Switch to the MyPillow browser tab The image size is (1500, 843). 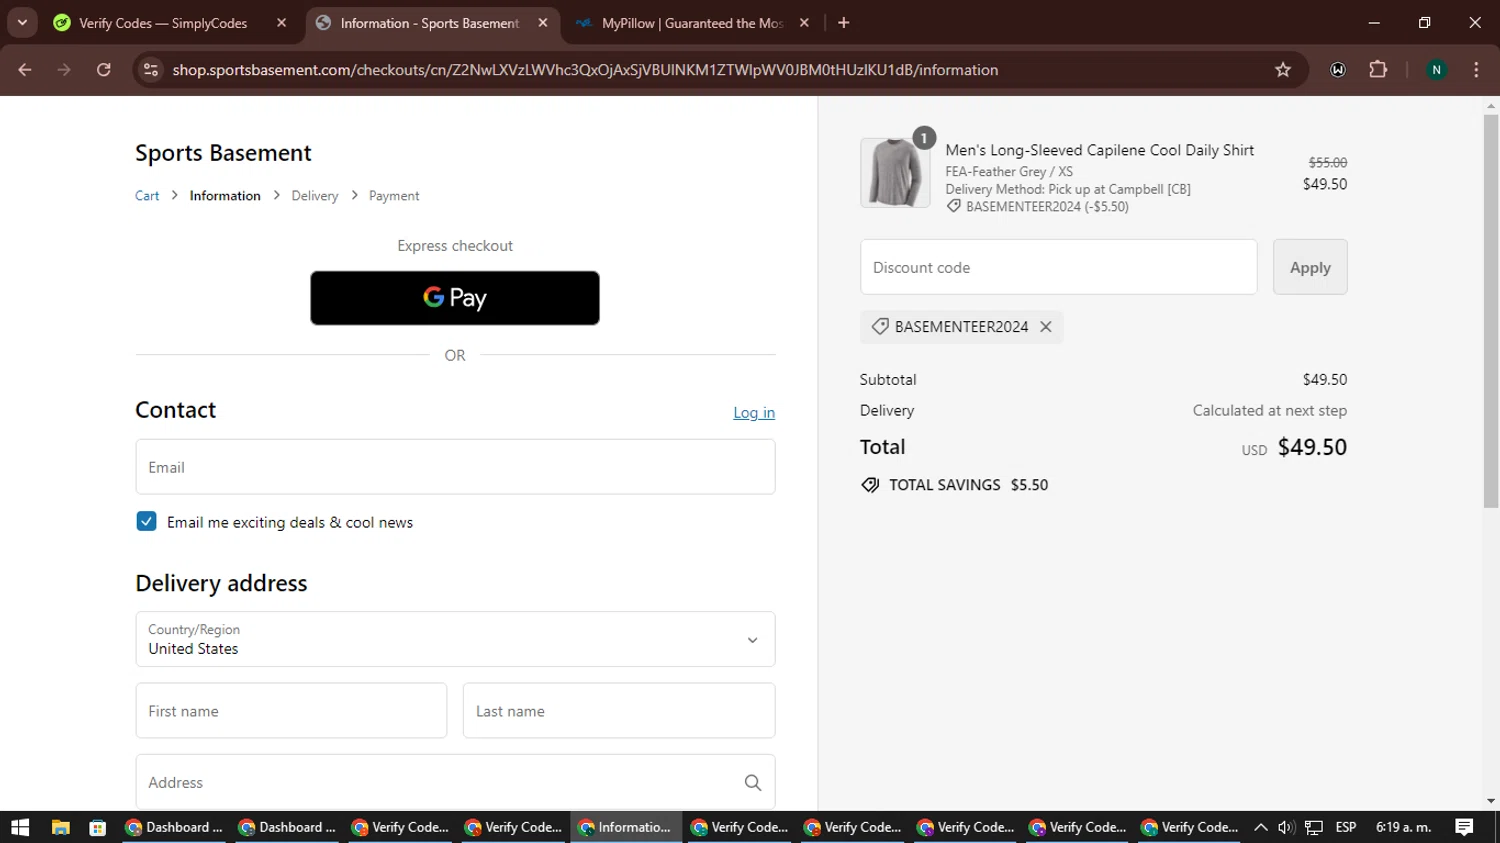click(692, 23)
